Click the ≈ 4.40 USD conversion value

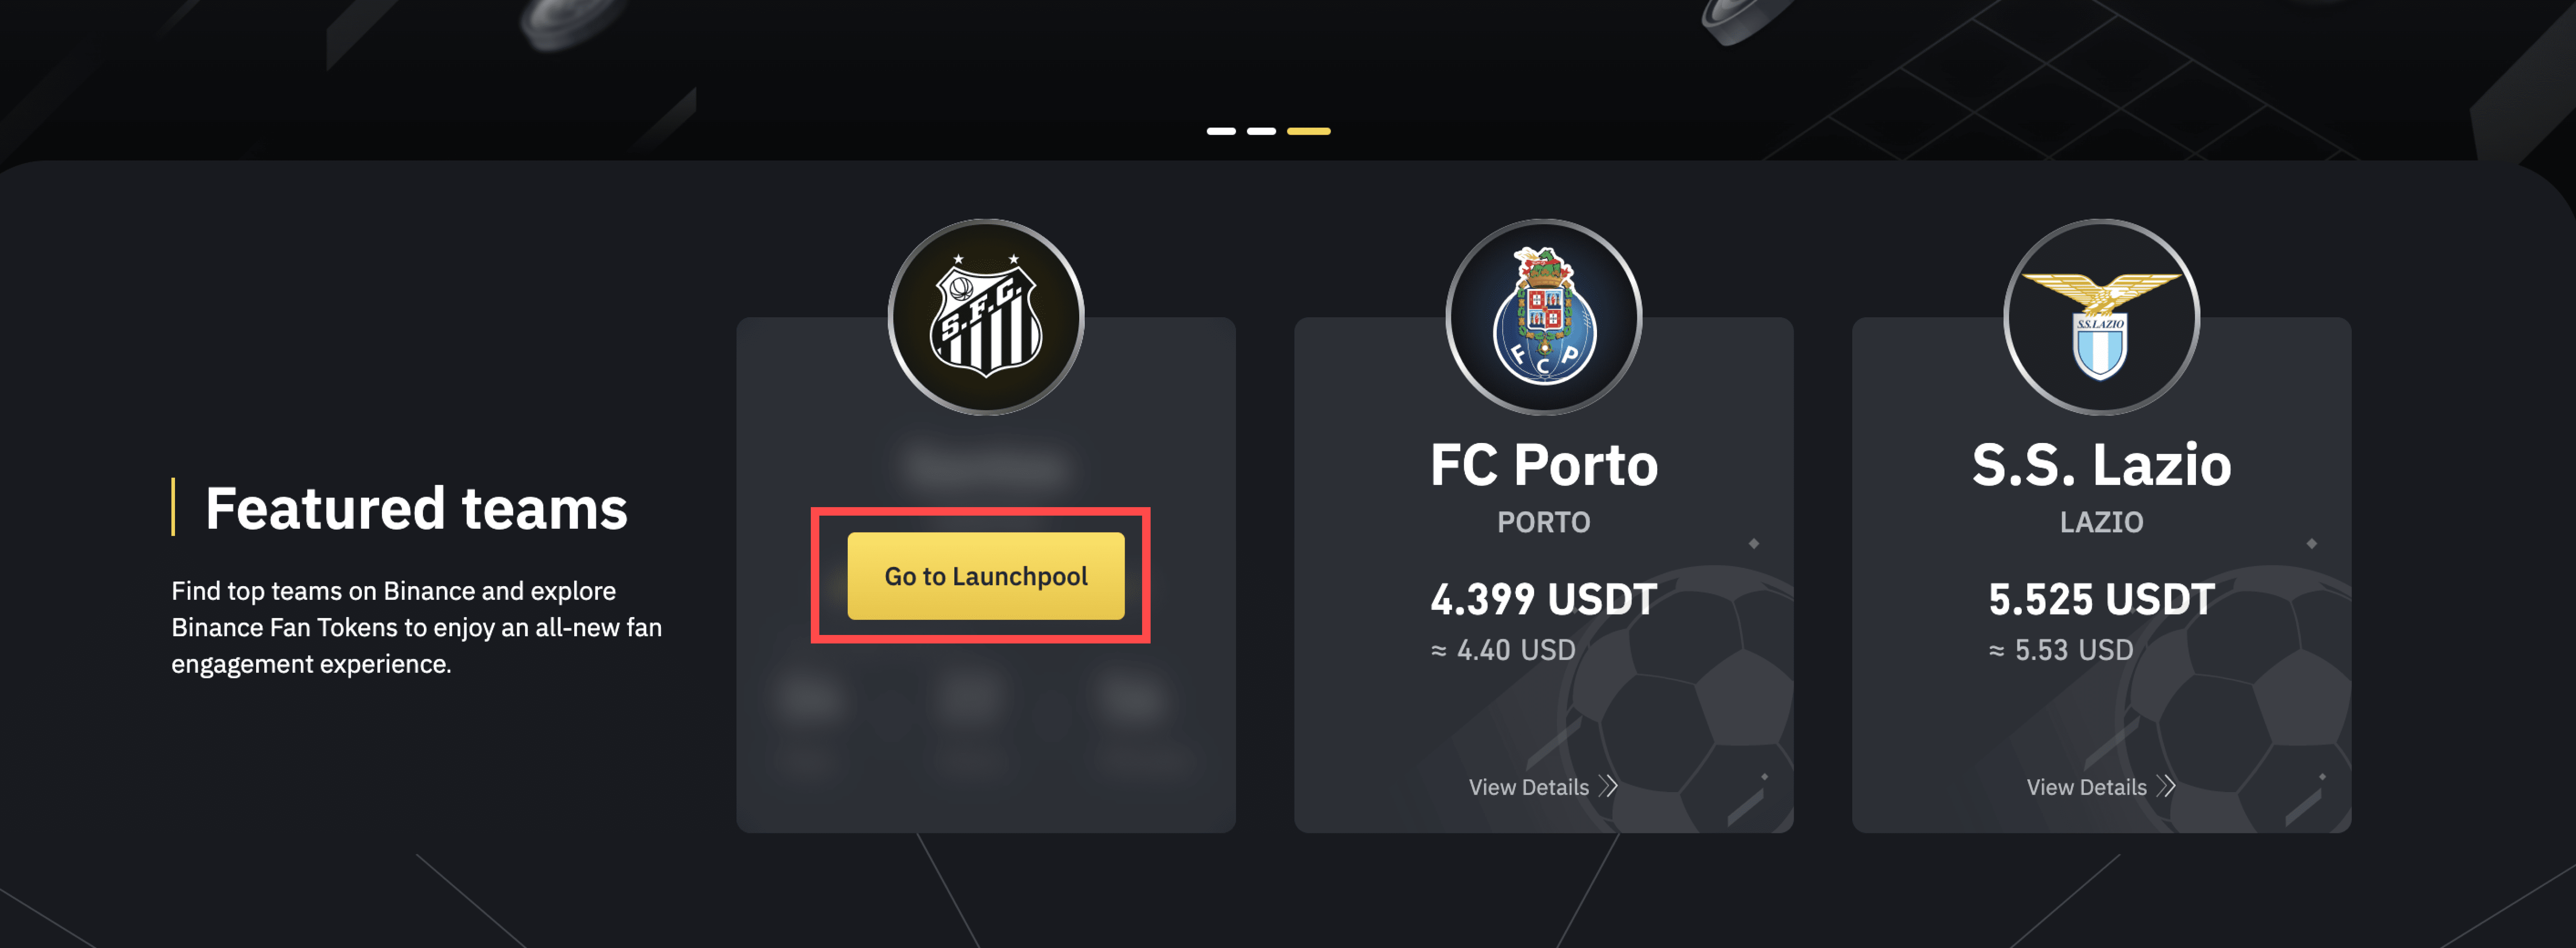click(x=1503, y=650)
